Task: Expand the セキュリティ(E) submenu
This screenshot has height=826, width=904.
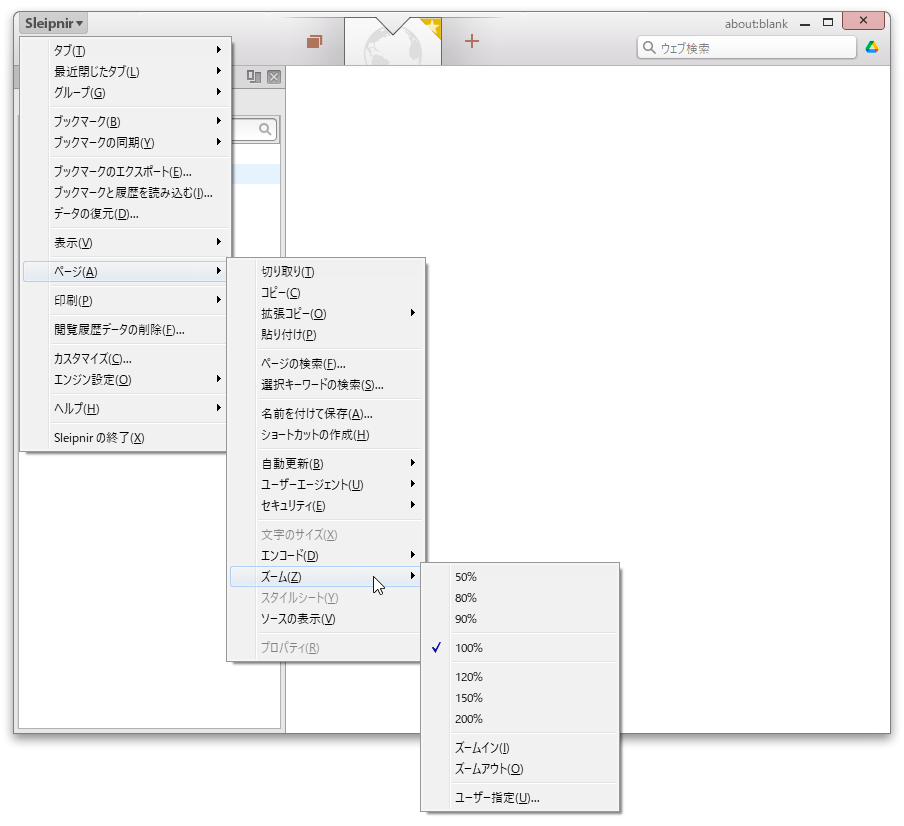Action: [326, 506]
